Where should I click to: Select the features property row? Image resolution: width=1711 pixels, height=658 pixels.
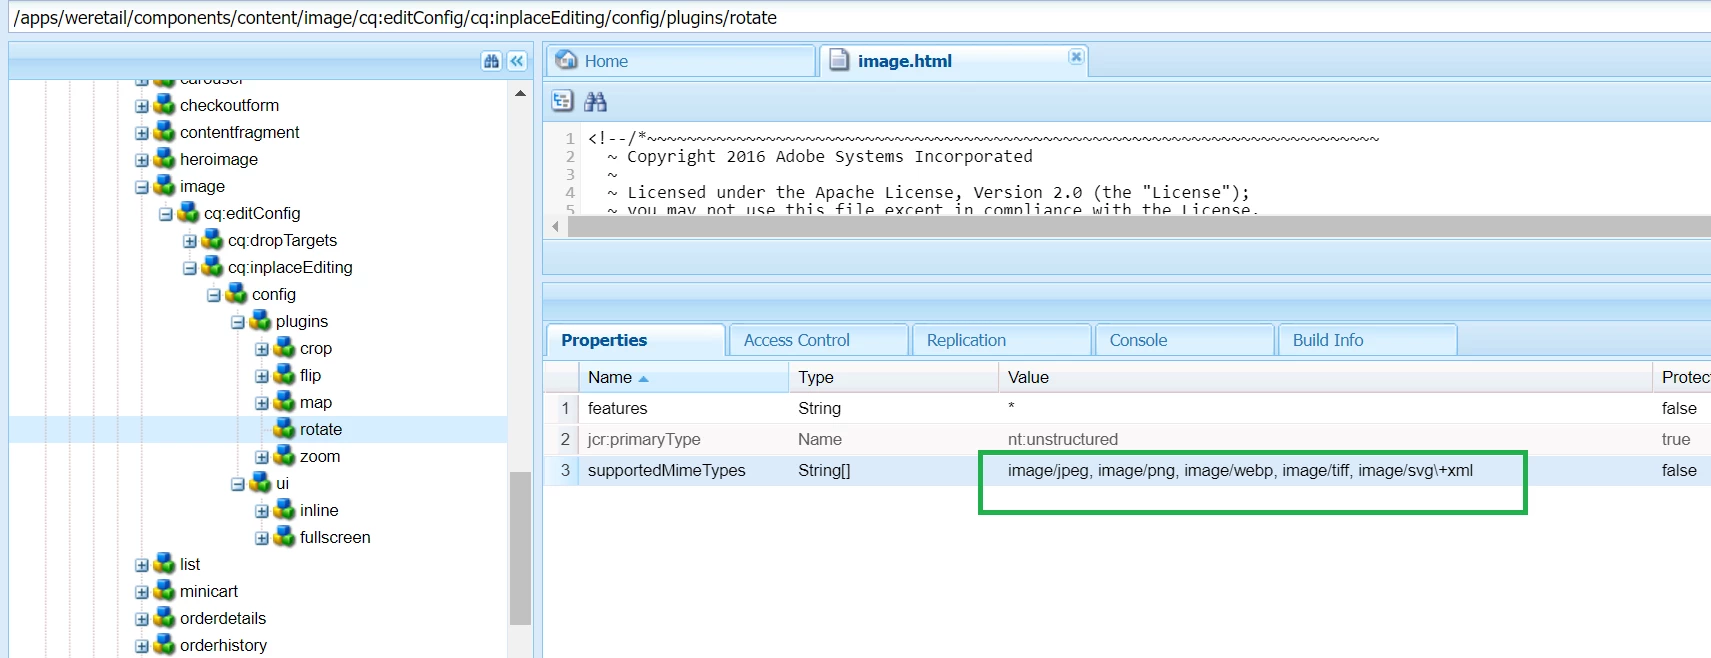(x=1127, y=408)
